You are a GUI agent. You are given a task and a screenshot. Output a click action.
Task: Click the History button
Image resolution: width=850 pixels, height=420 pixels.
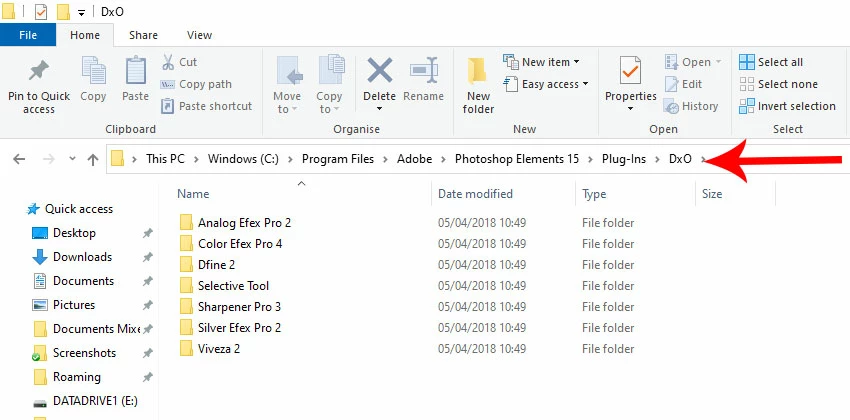click(691, 106)
